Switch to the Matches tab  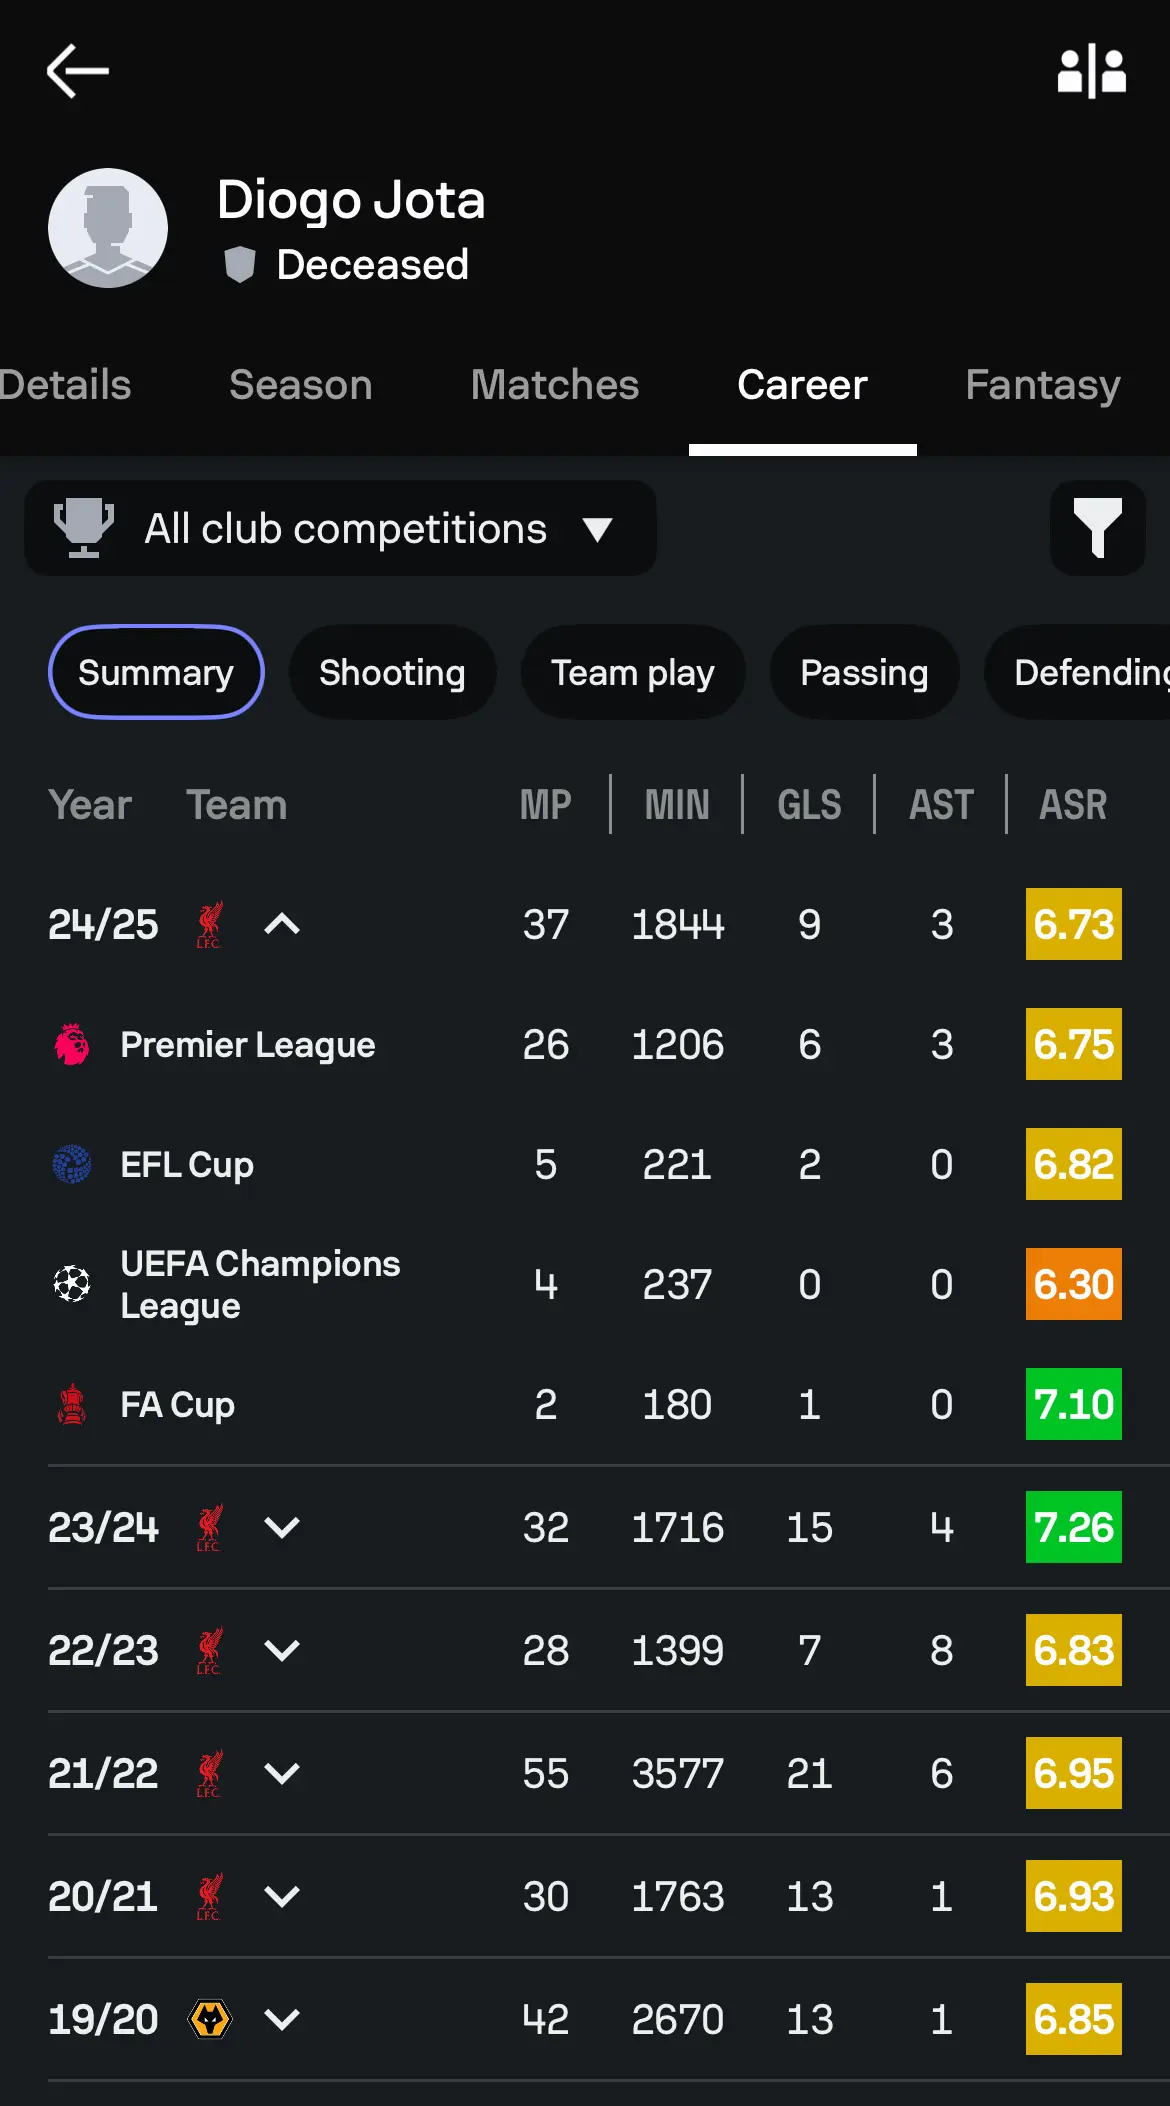(x=555, y=385)
